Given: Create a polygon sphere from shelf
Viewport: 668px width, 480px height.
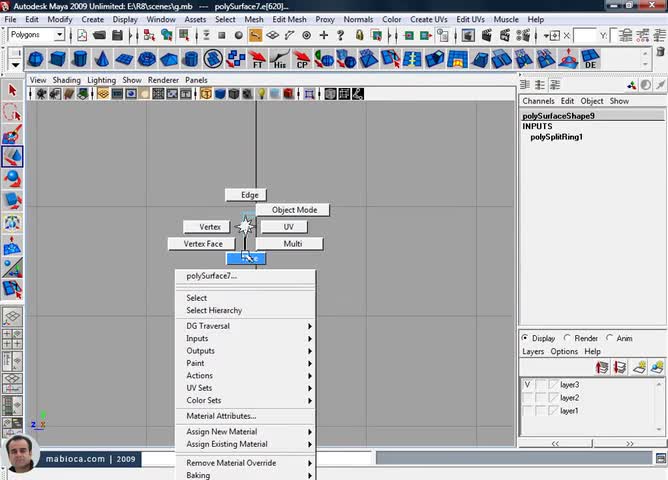Looking at the screenshot, I should click(35, 59).
